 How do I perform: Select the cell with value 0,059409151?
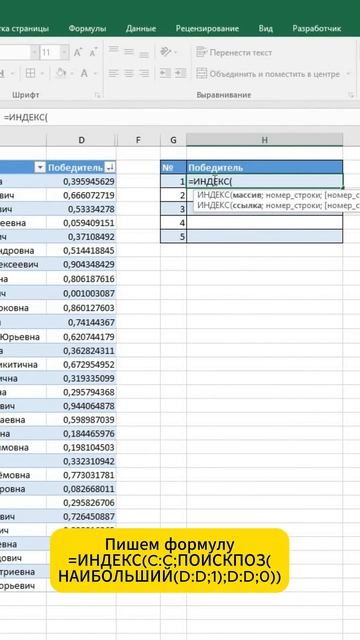(81, 223)
